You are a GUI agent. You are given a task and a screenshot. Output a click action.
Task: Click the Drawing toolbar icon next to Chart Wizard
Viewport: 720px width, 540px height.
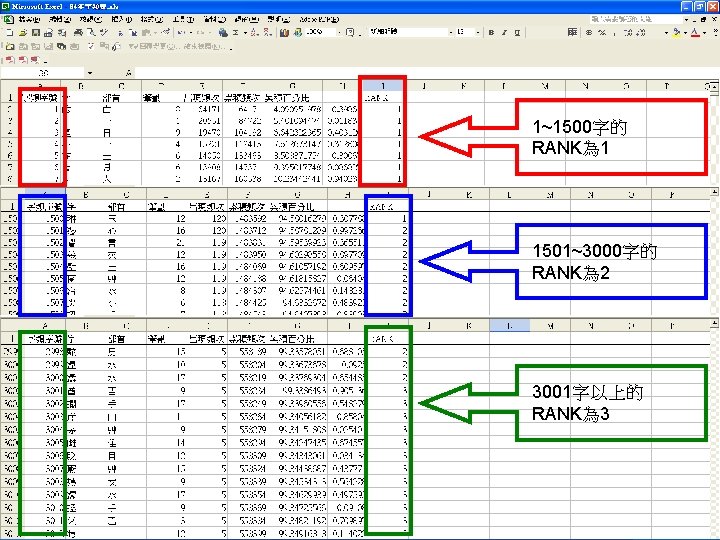[x=298, y=33]
